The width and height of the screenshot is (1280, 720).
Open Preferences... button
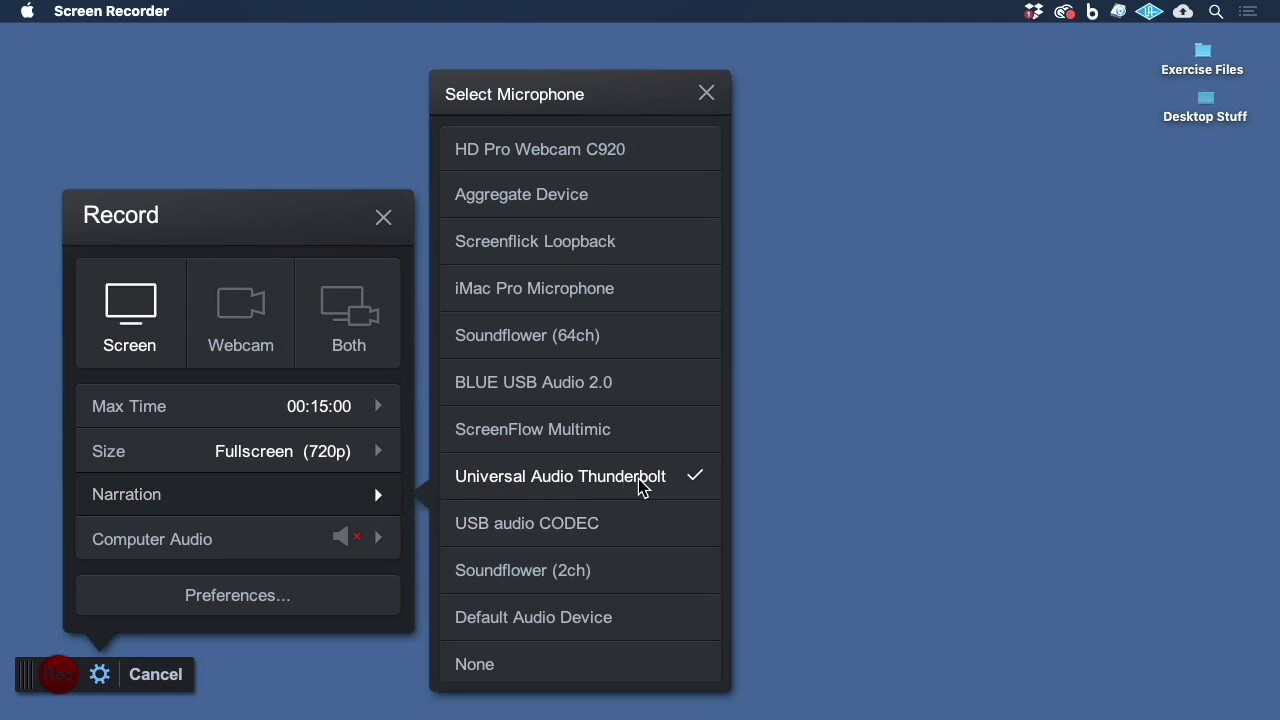[x=238, y=595]
